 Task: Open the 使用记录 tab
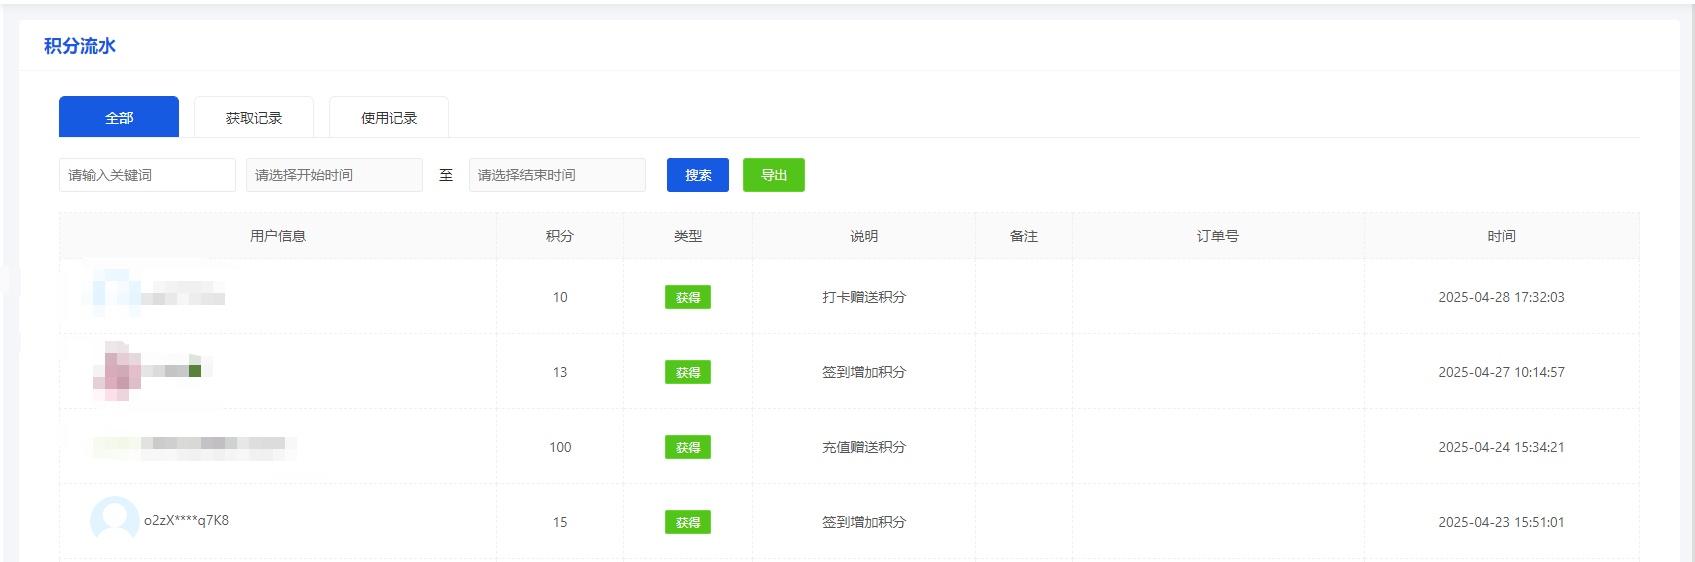click(x=389, y=118)
